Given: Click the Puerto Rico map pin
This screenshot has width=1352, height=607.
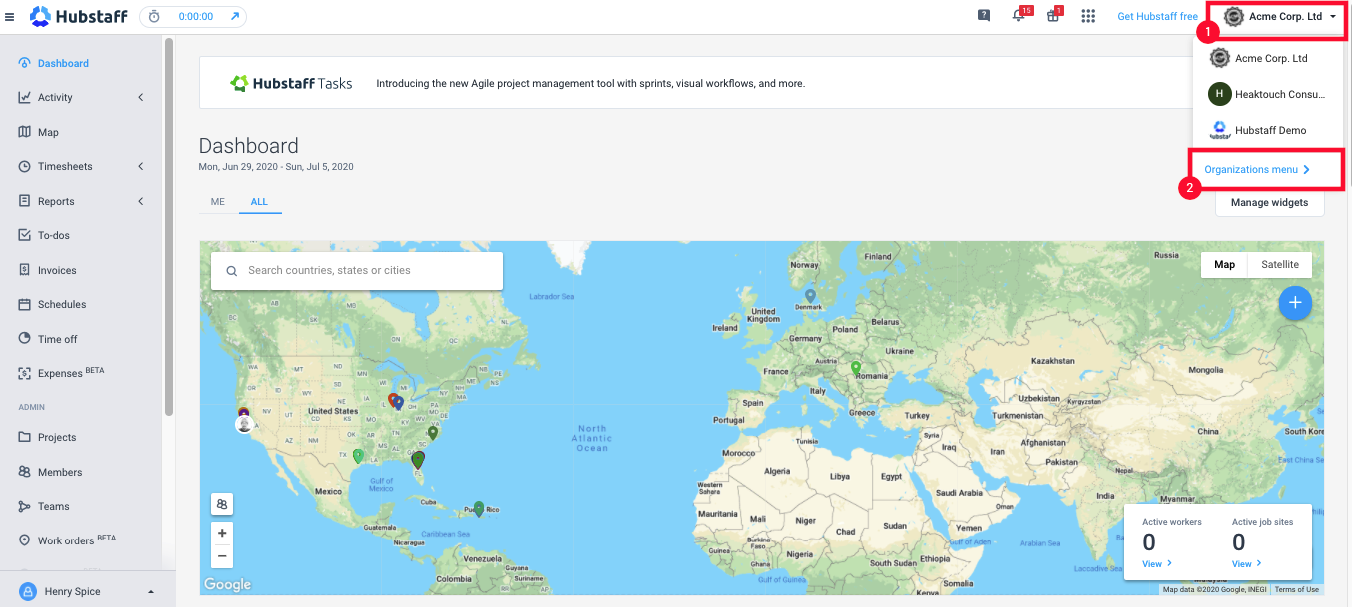Looking at the screenshot, I should [x=479, y=509].
